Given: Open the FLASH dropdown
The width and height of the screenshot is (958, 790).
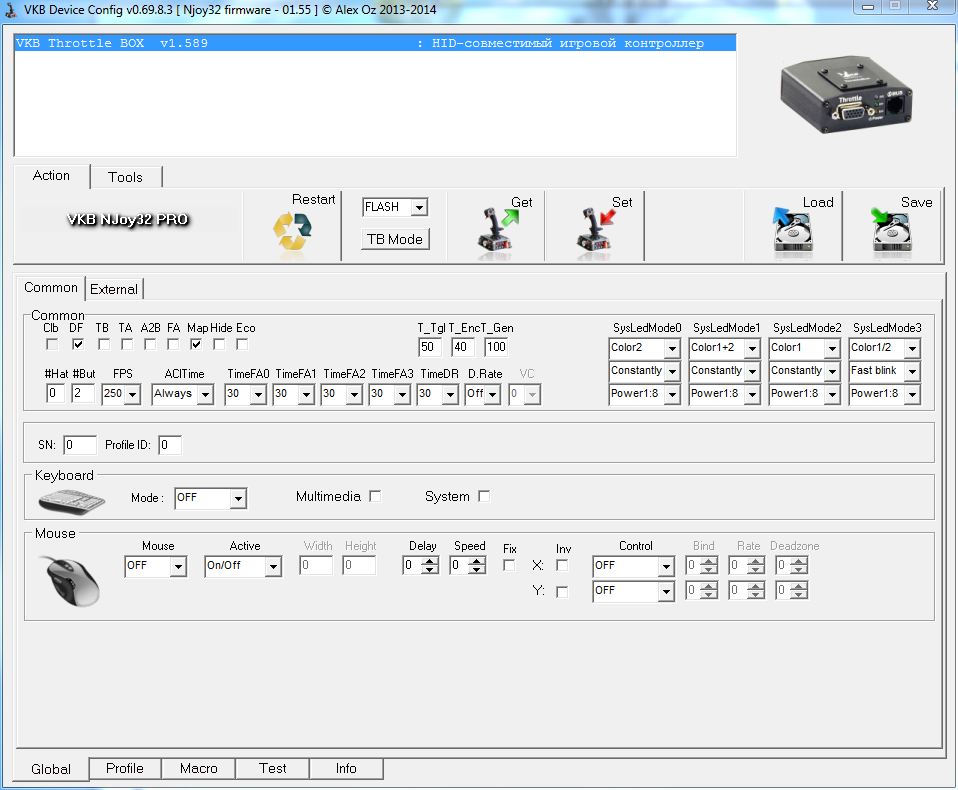Looking at the screenshot, I should point(419,207).
